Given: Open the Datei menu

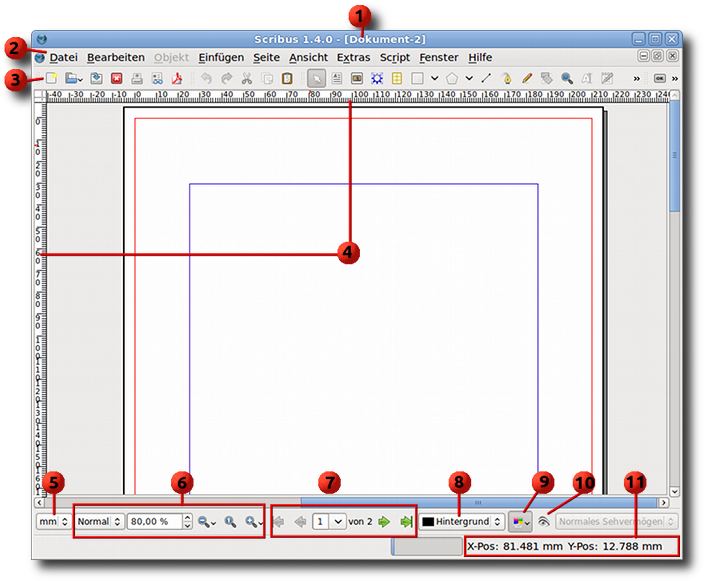Looking at the screenshot, I should click(x=63, y=57).
